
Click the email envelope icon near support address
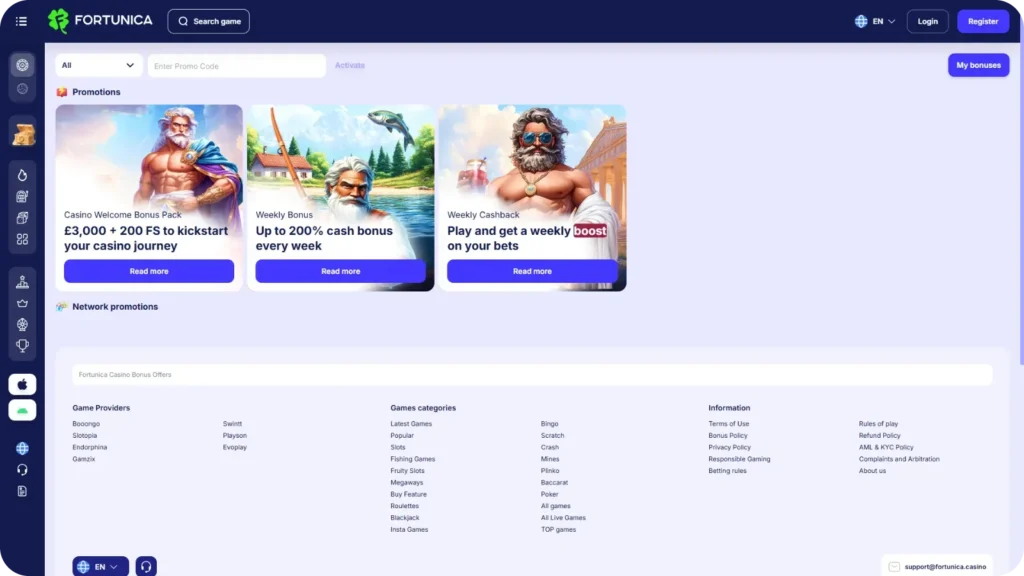[x=894, y=567]
